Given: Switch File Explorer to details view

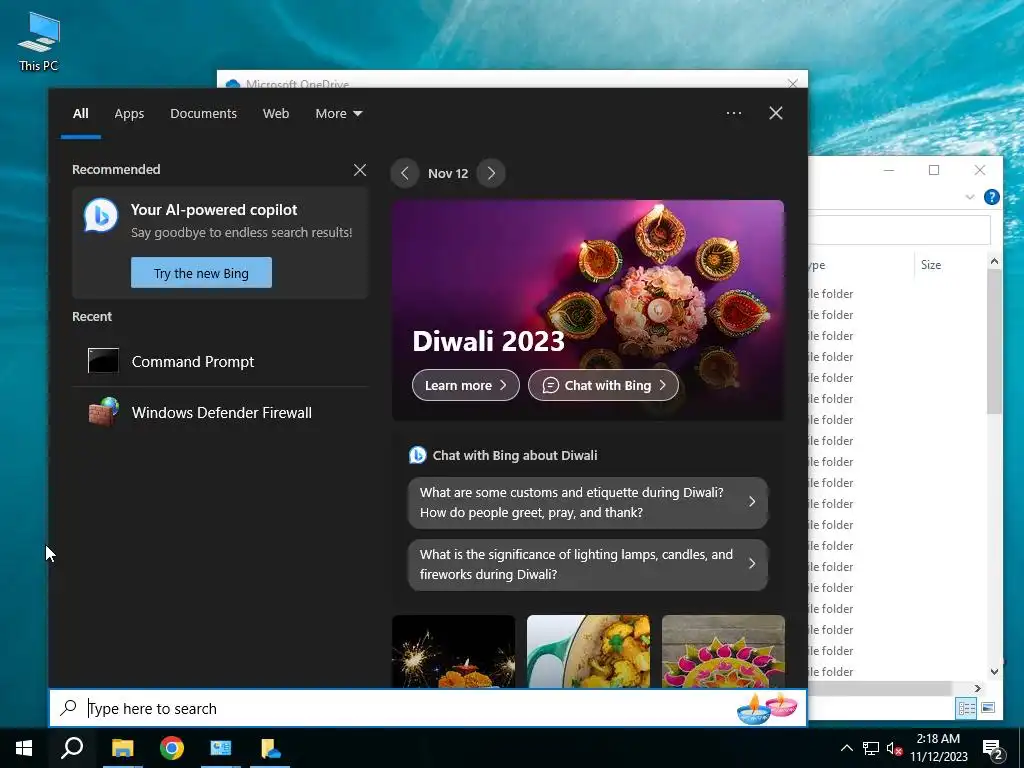Looking at the screenshot, I should coord(966,708).
